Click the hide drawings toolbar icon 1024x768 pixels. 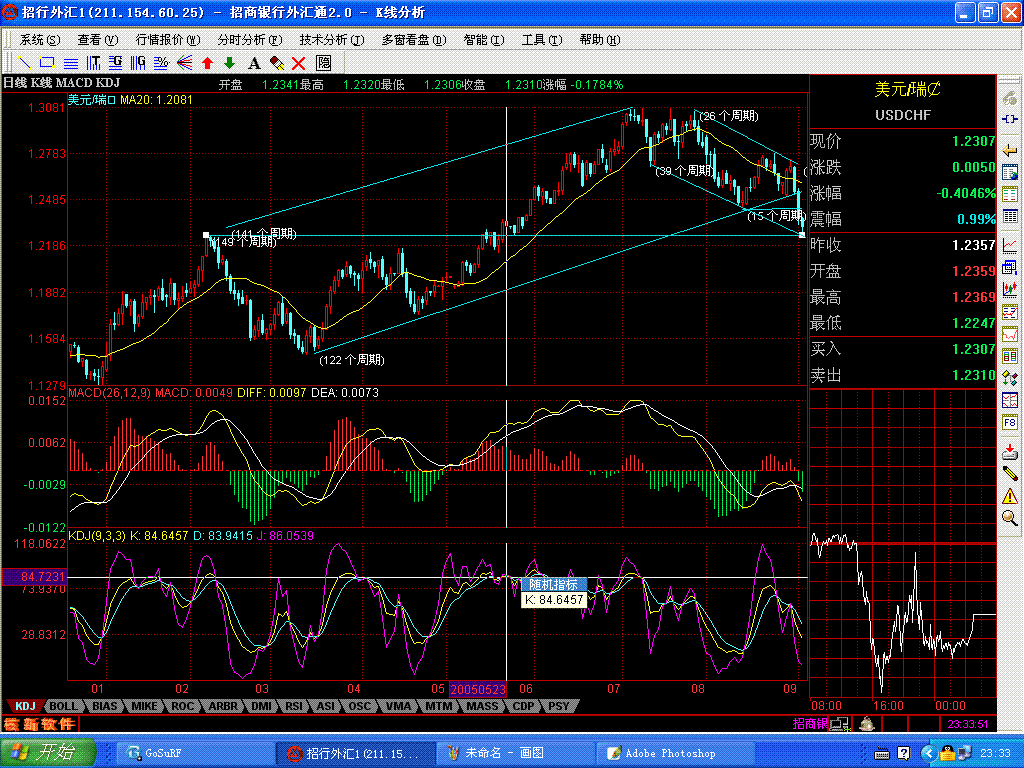323,63
